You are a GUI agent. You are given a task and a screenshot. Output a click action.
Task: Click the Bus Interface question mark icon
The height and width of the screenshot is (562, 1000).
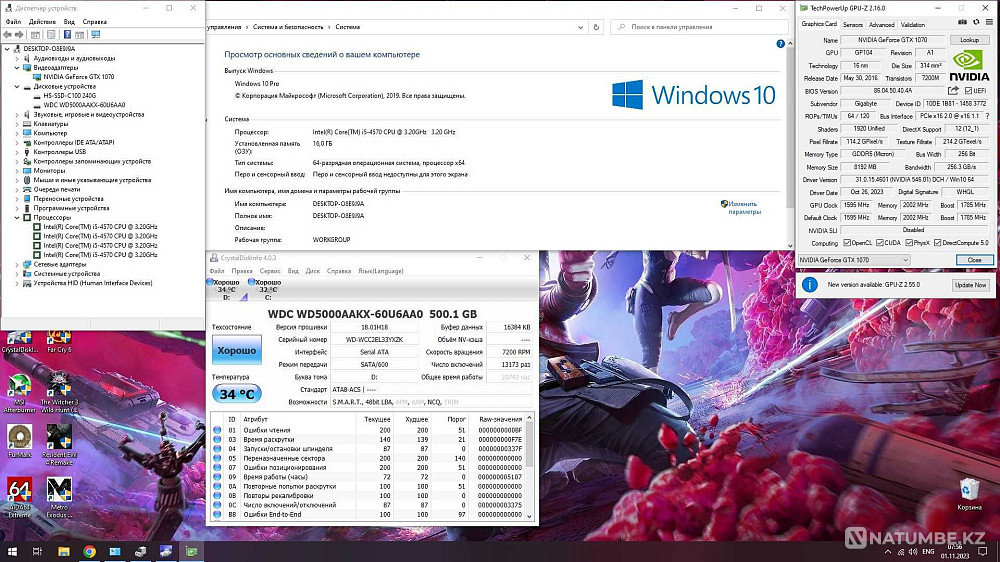point(988,116)
